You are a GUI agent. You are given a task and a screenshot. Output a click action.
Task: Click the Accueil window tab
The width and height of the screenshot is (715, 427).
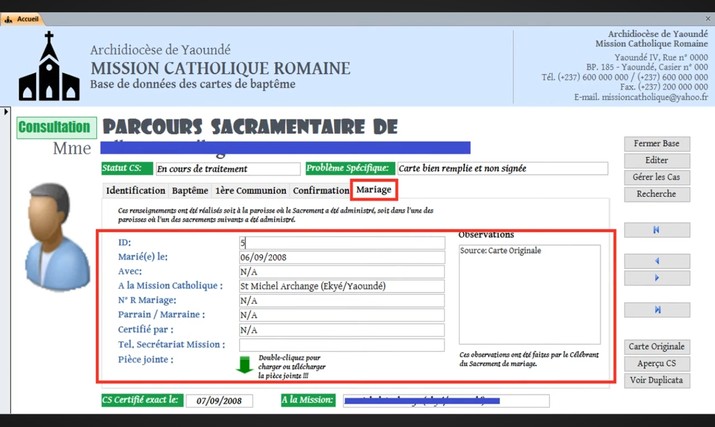pos(21,6)
